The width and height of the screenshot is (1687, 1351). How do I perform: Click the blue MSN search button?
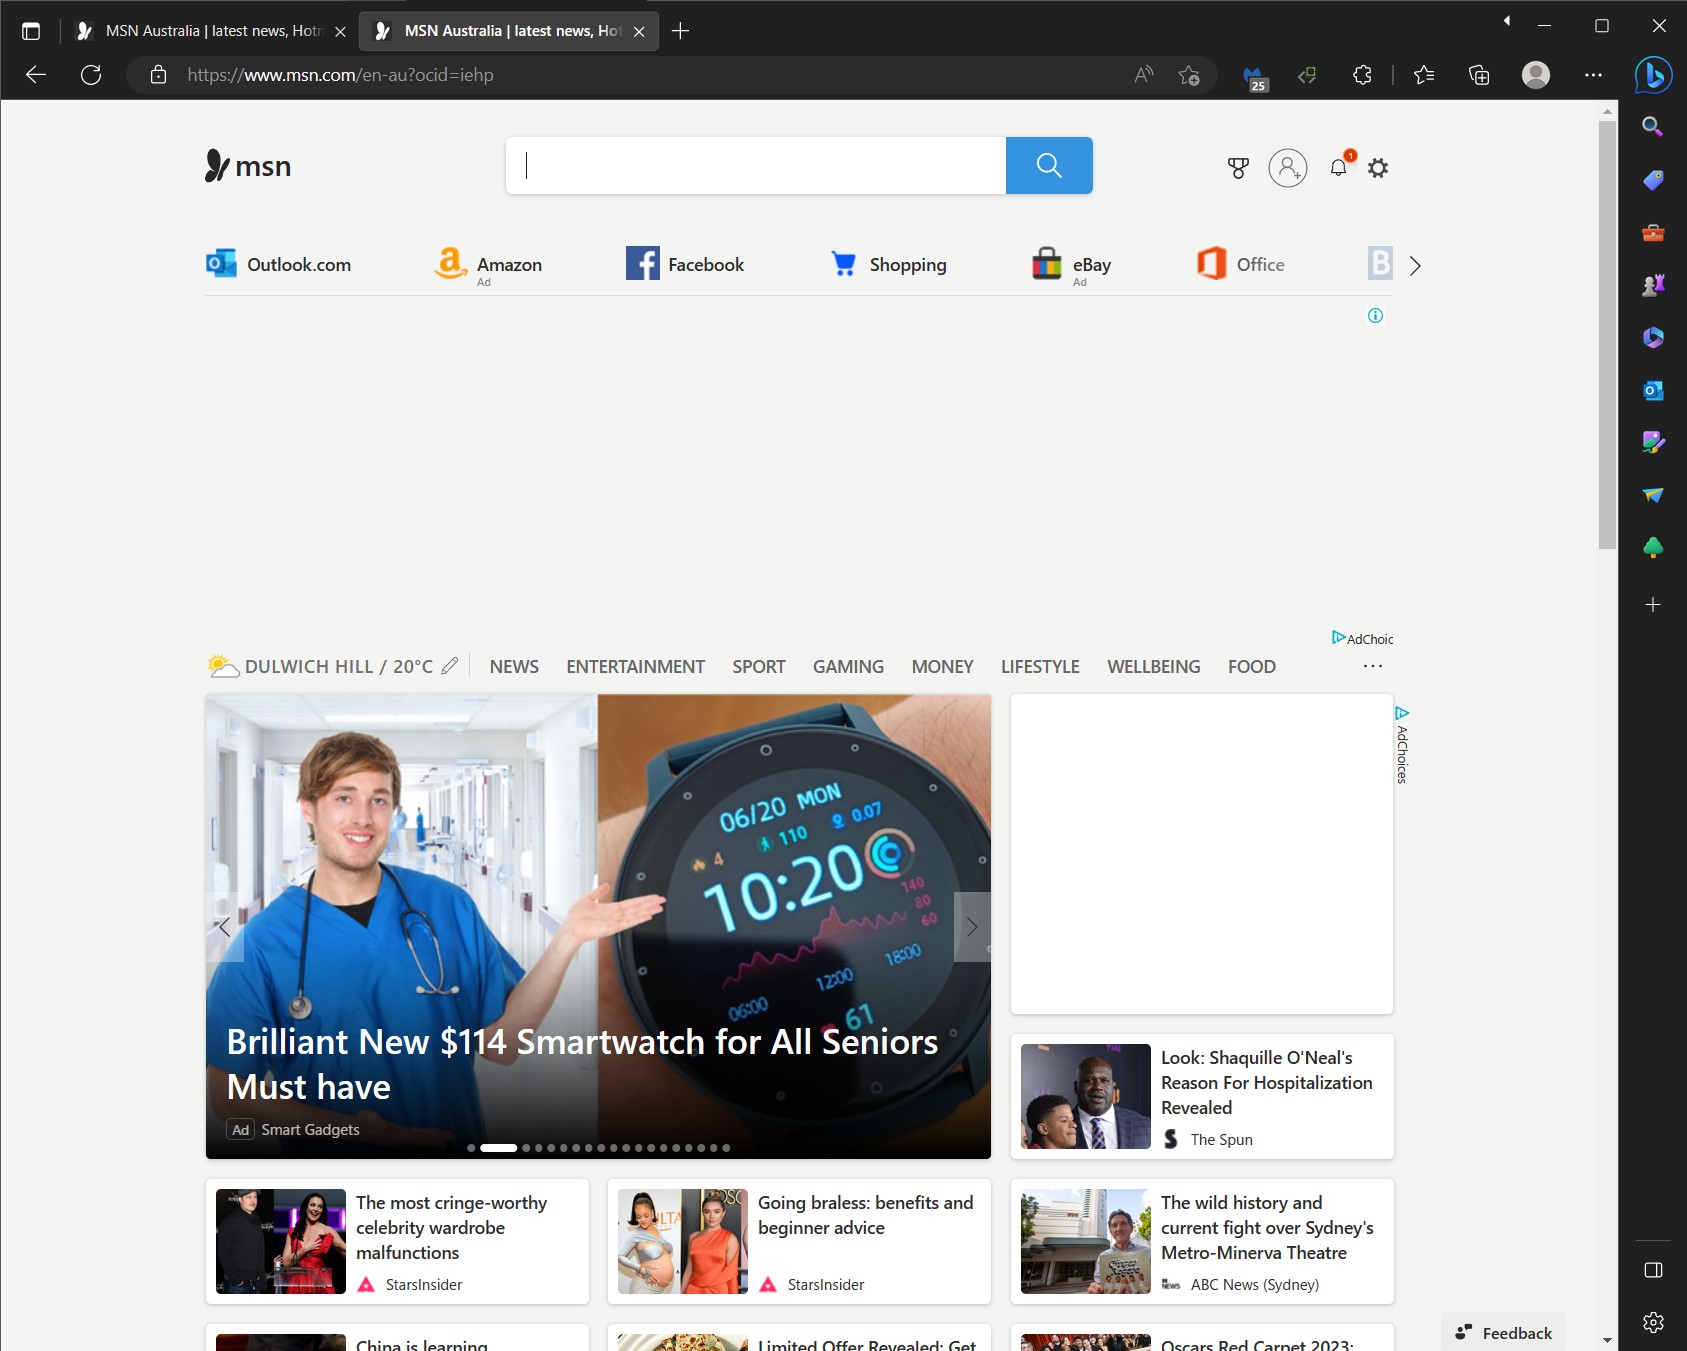coord(1049,165)
